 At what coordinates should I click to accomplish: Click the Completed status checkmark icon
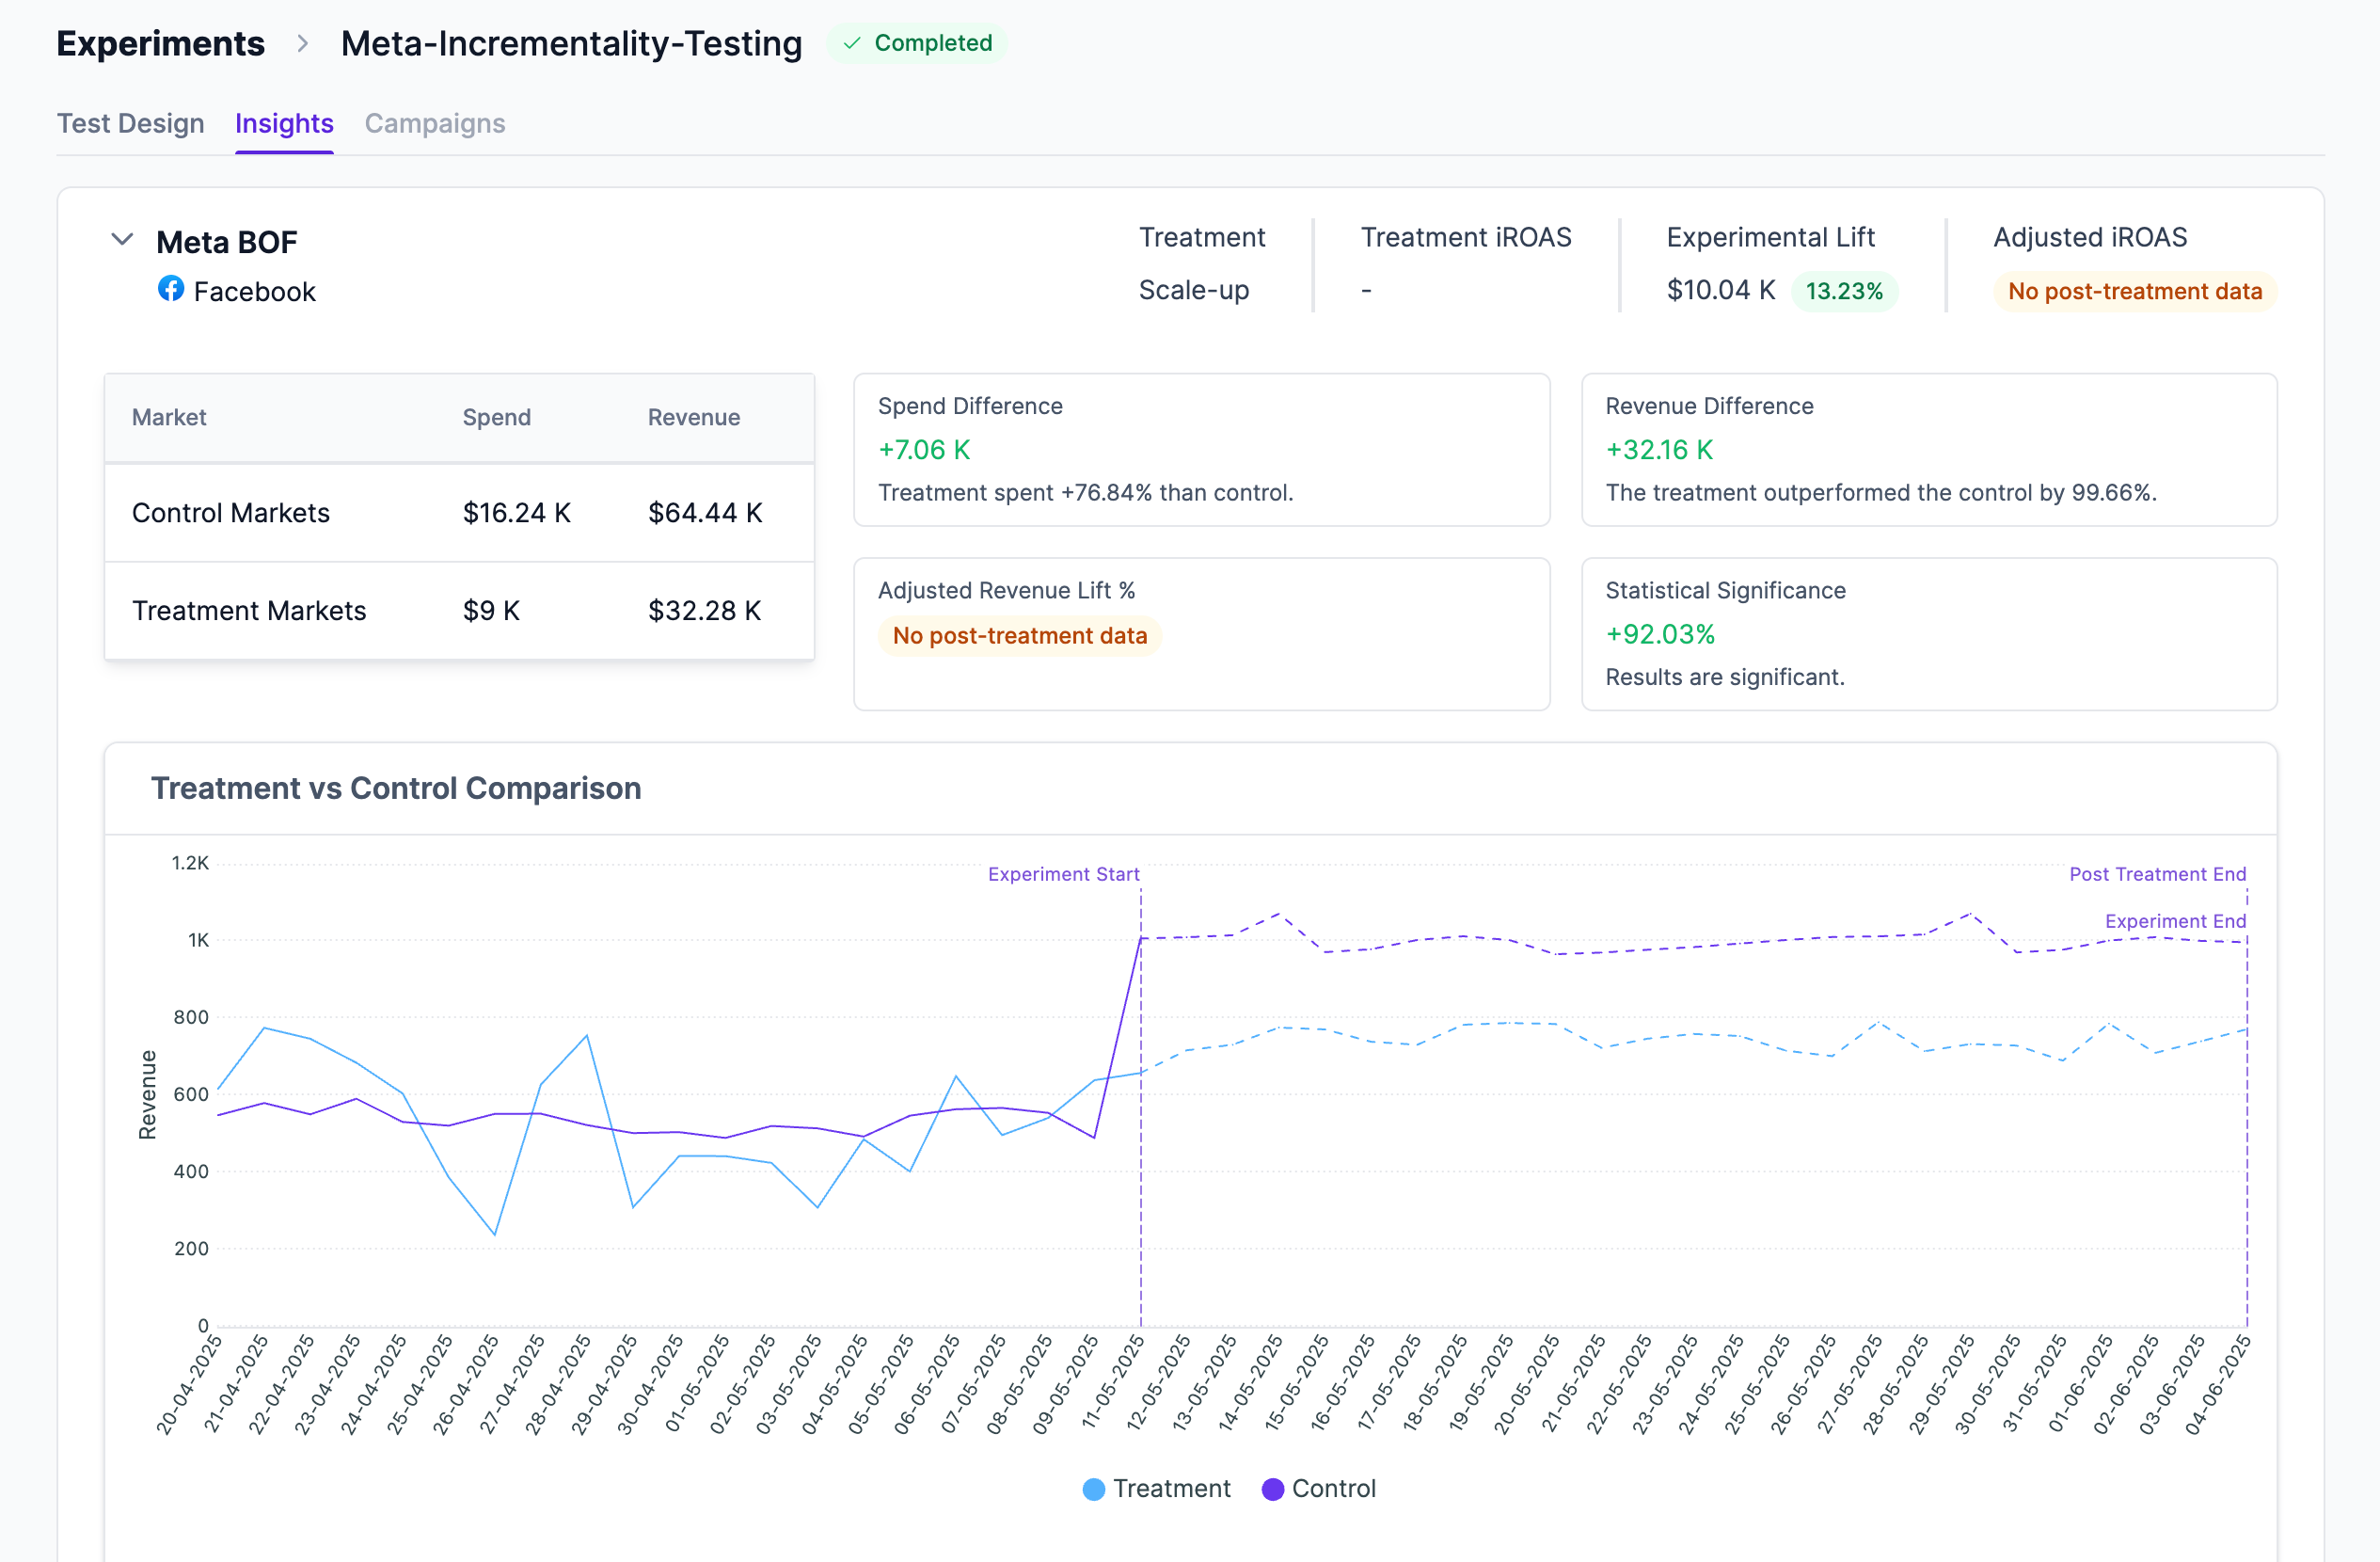pos(852,43)
